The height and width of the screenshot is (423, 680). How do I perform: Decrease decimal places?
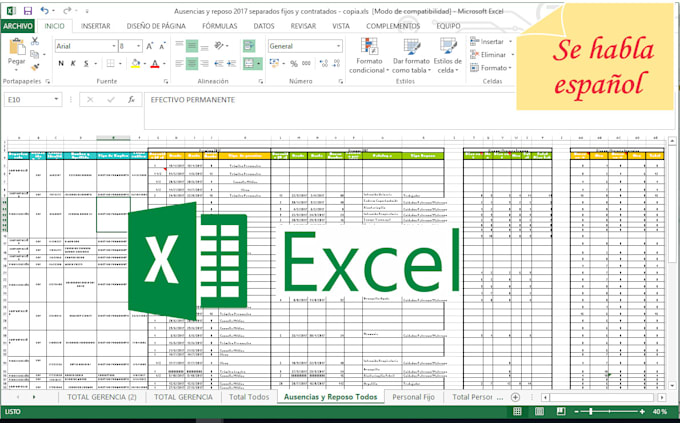(x=337, y=63)
